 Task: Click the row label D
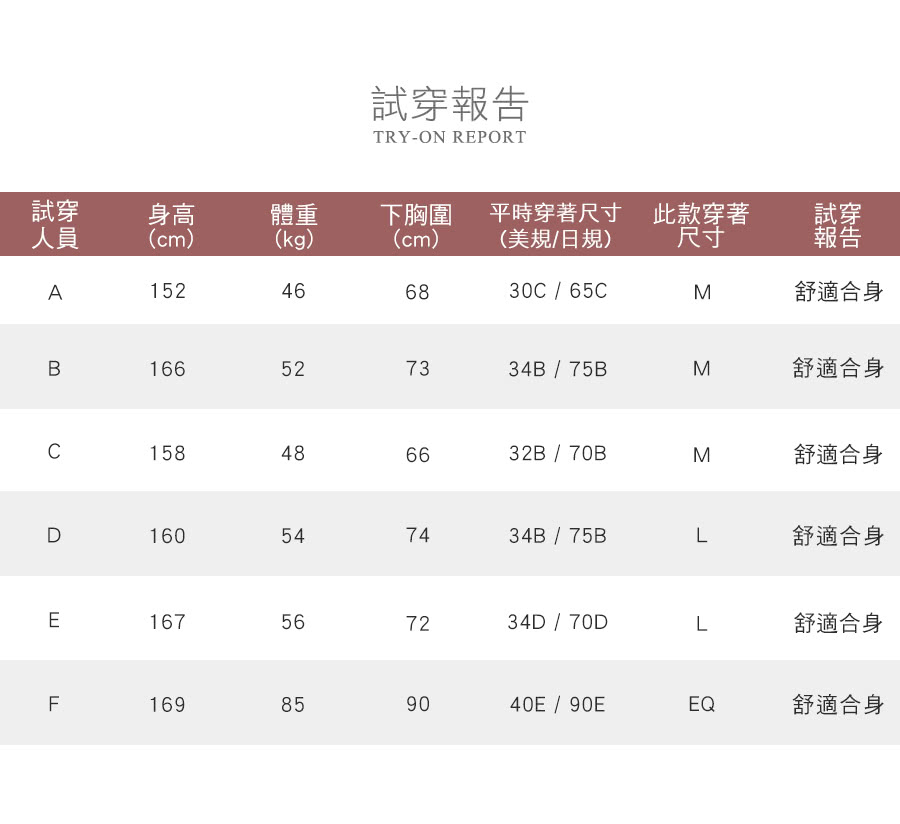click(54, 536)
